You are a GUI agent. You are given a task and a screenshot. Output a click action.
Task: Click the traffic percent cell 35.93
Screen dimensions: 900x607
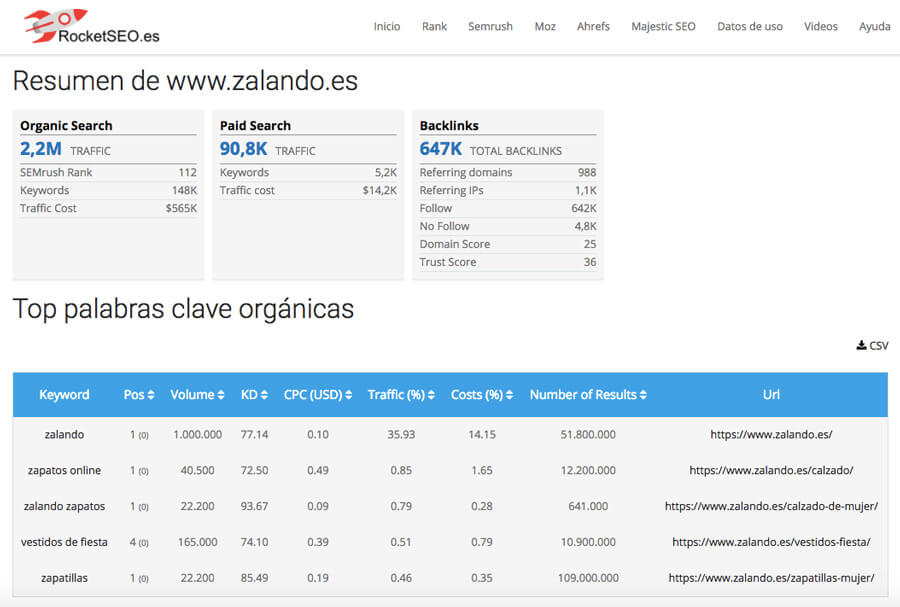(x=401, y=434)
